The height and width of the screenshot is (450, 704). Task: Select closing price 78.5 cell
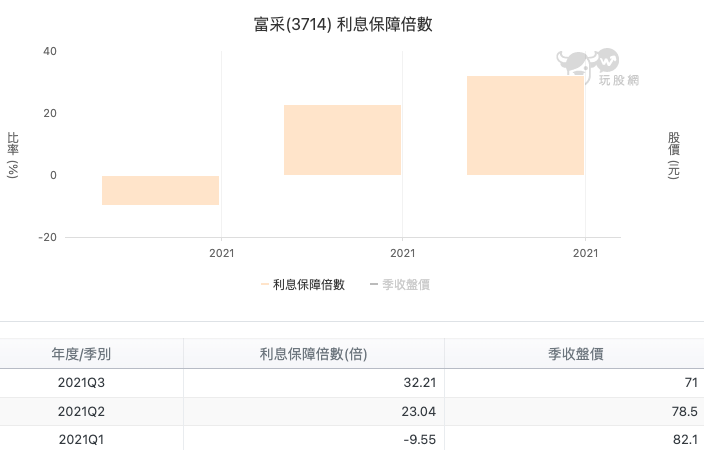[685, 411]
